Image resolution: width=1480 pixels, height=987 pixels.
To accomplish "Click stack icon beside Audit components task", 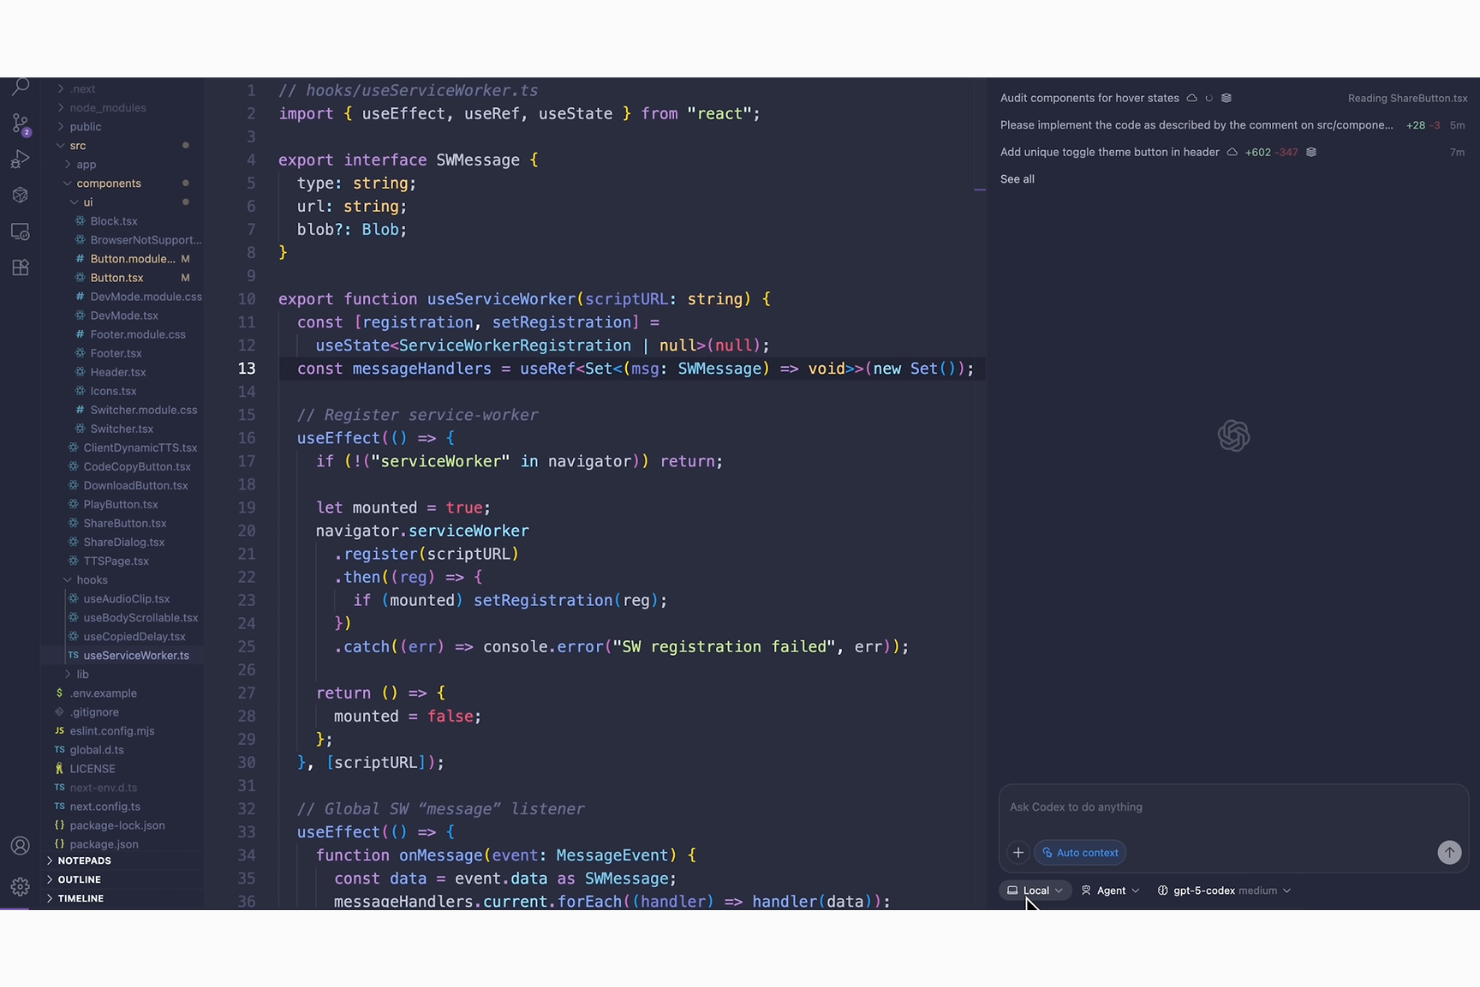I will [x=1226, y=98].
